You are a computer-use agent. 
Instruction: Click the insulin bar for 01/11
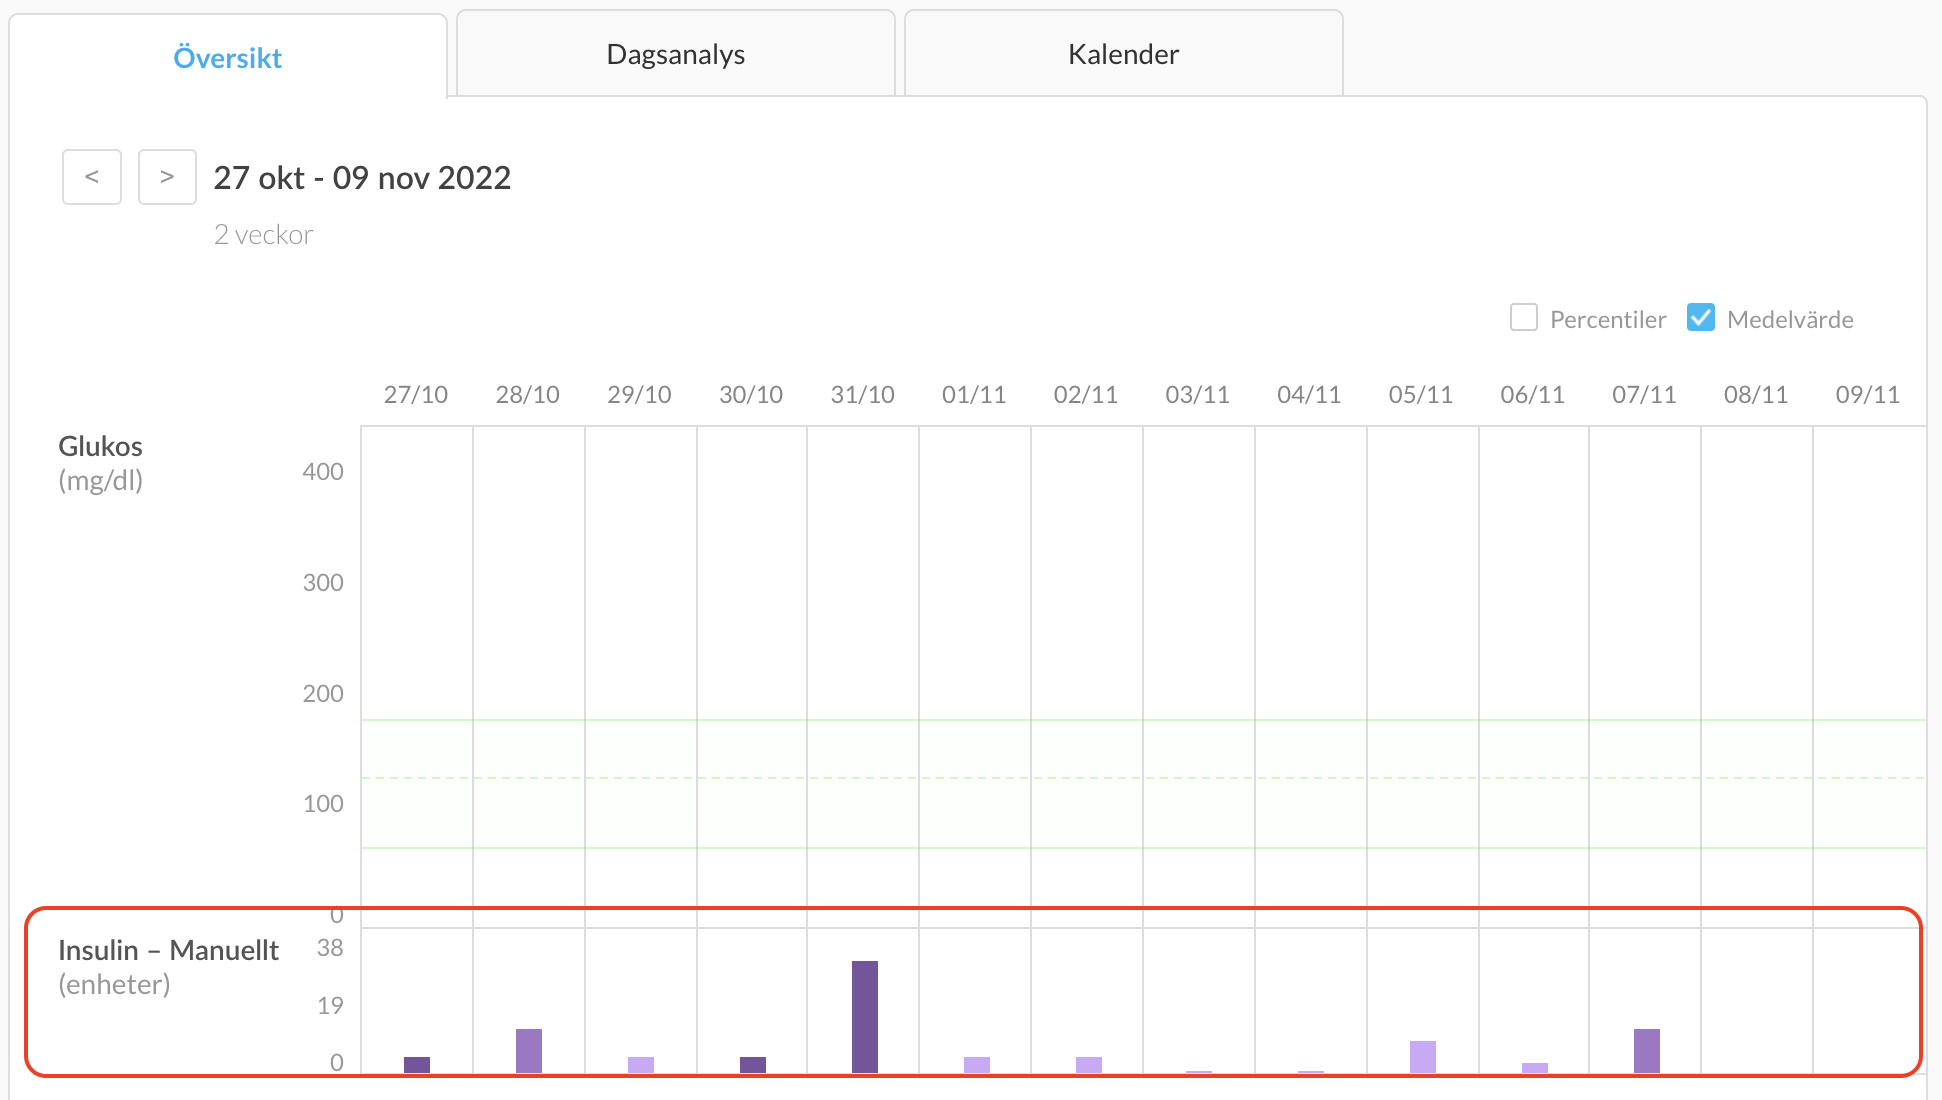pyautogui.click(x=977, y=1065)
